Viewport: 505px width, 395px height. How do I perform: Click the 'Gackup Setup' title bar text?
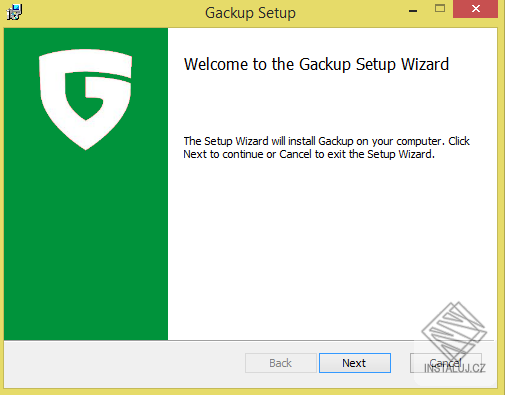[250, 13]
